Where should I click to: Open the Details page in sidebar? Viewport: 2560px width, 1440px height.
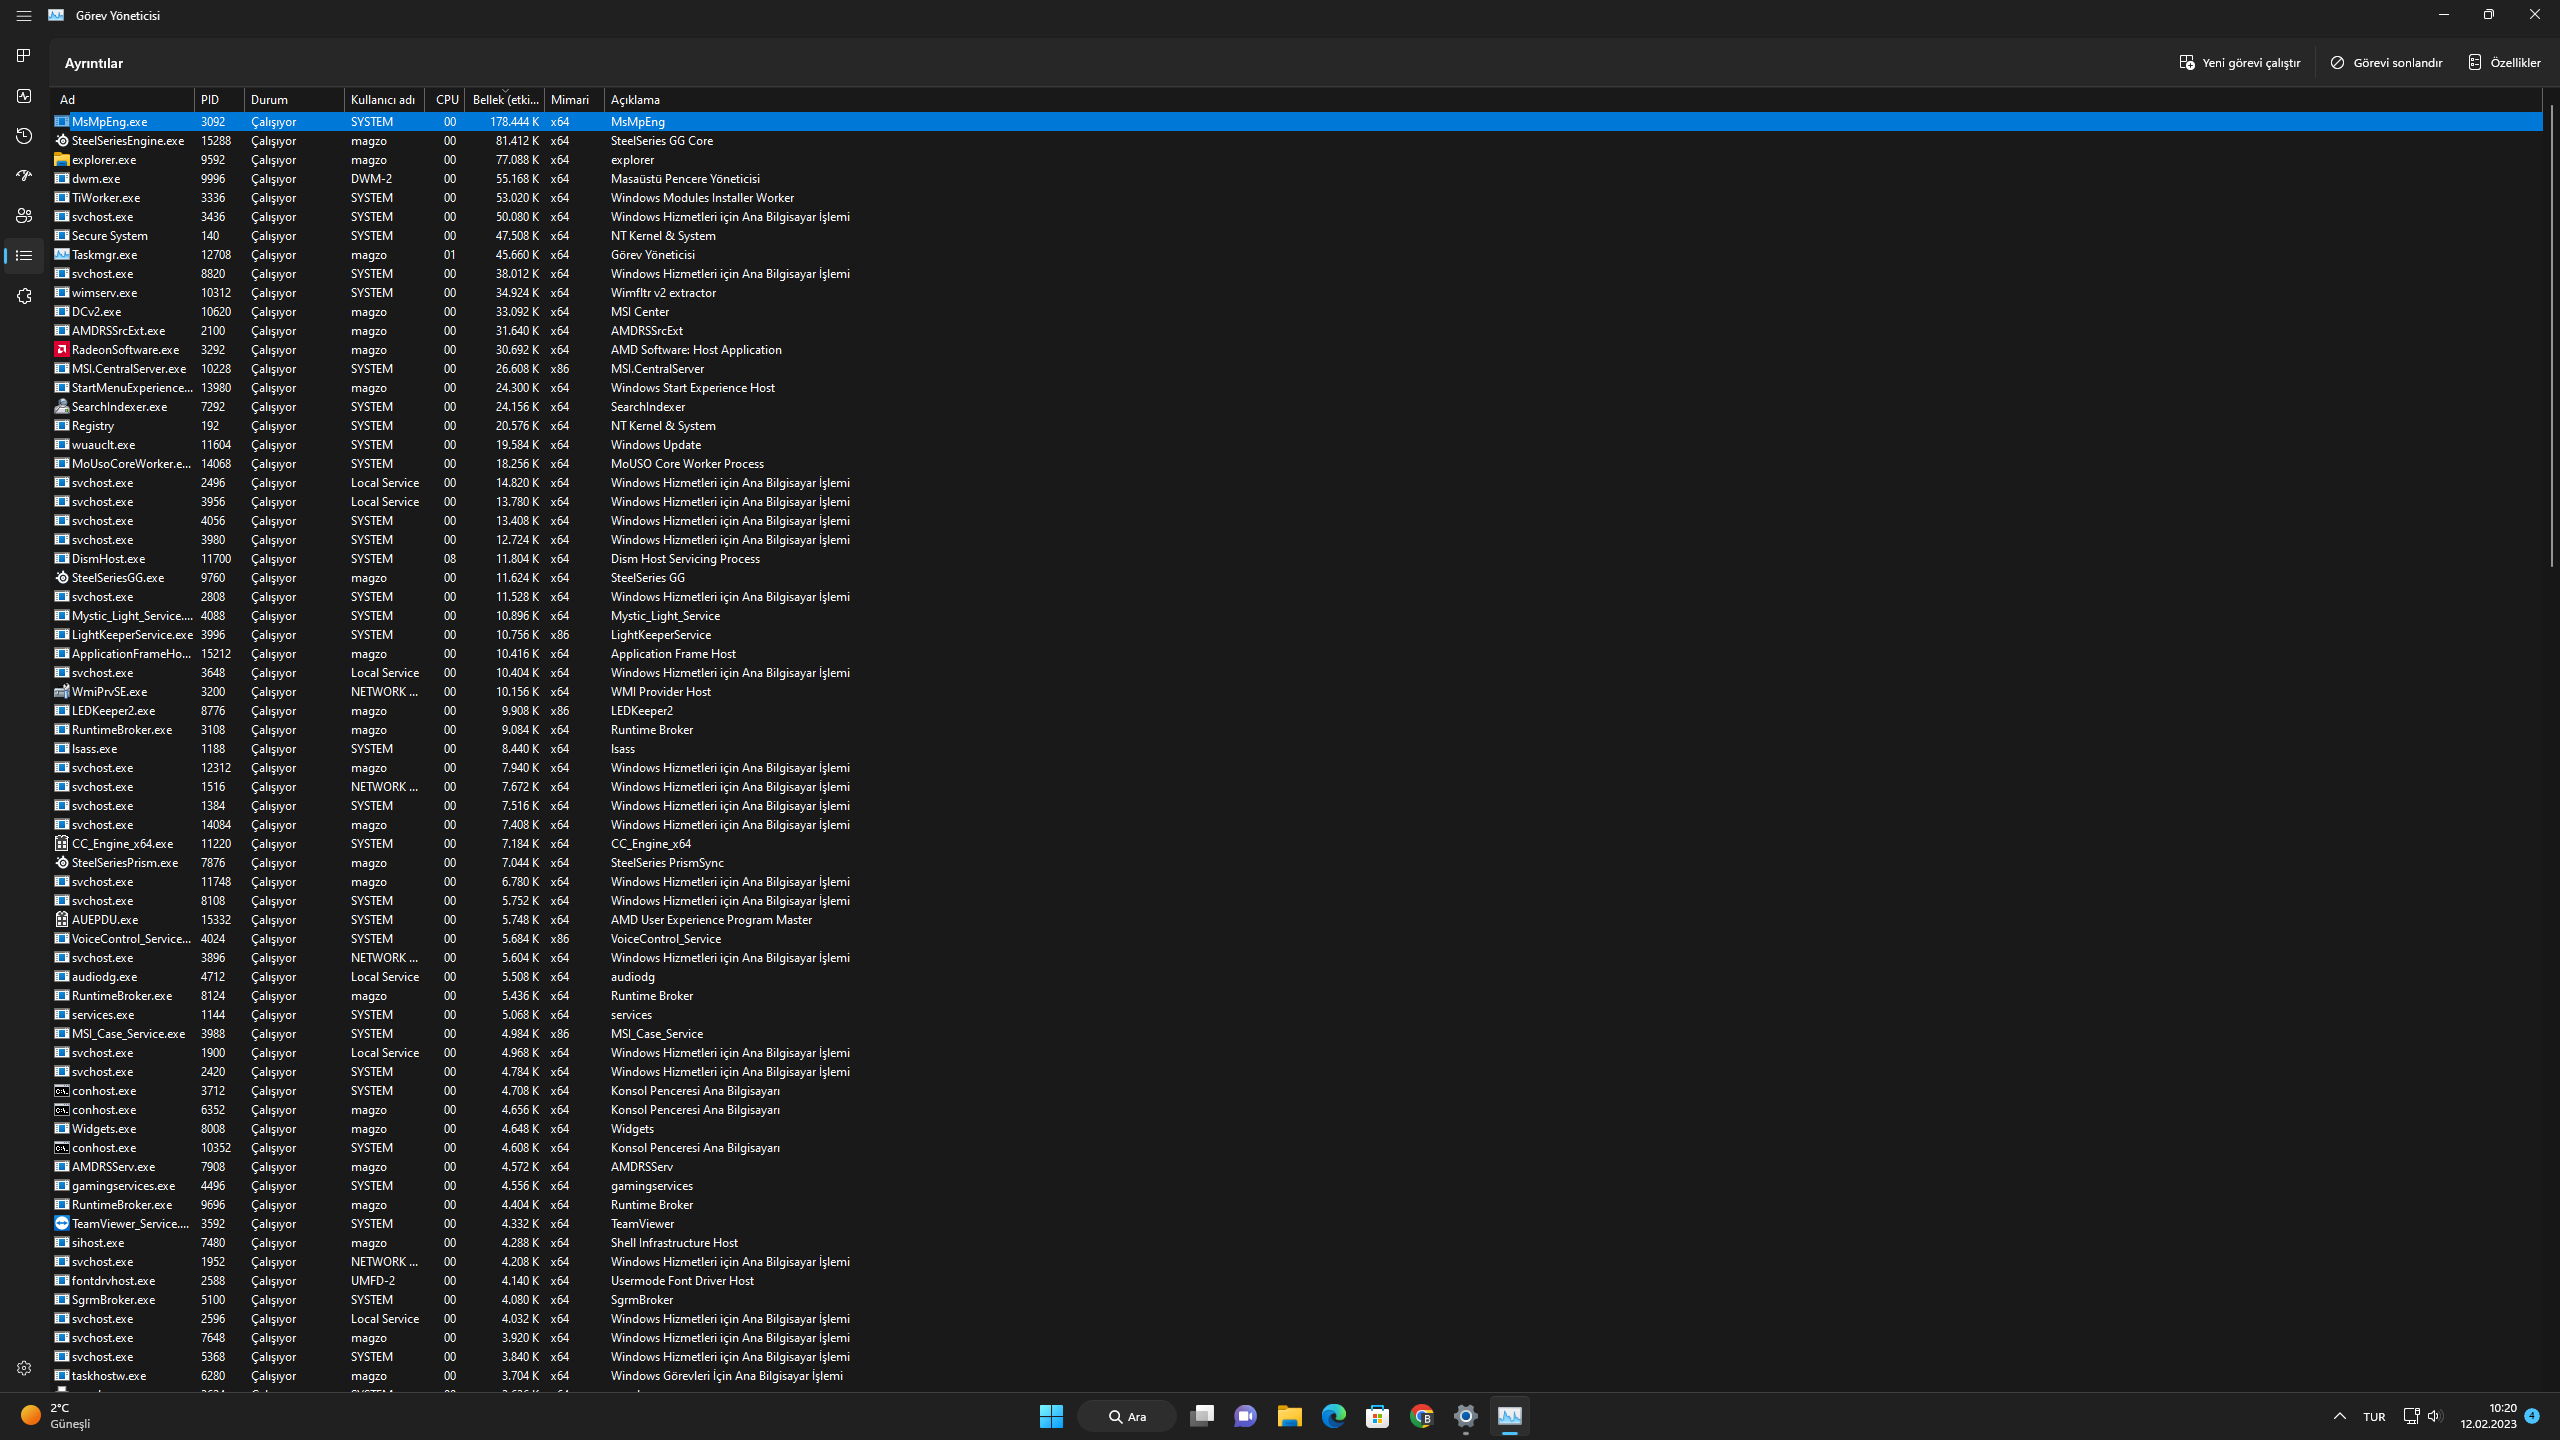pyautogui.click(x=24, y=256)
